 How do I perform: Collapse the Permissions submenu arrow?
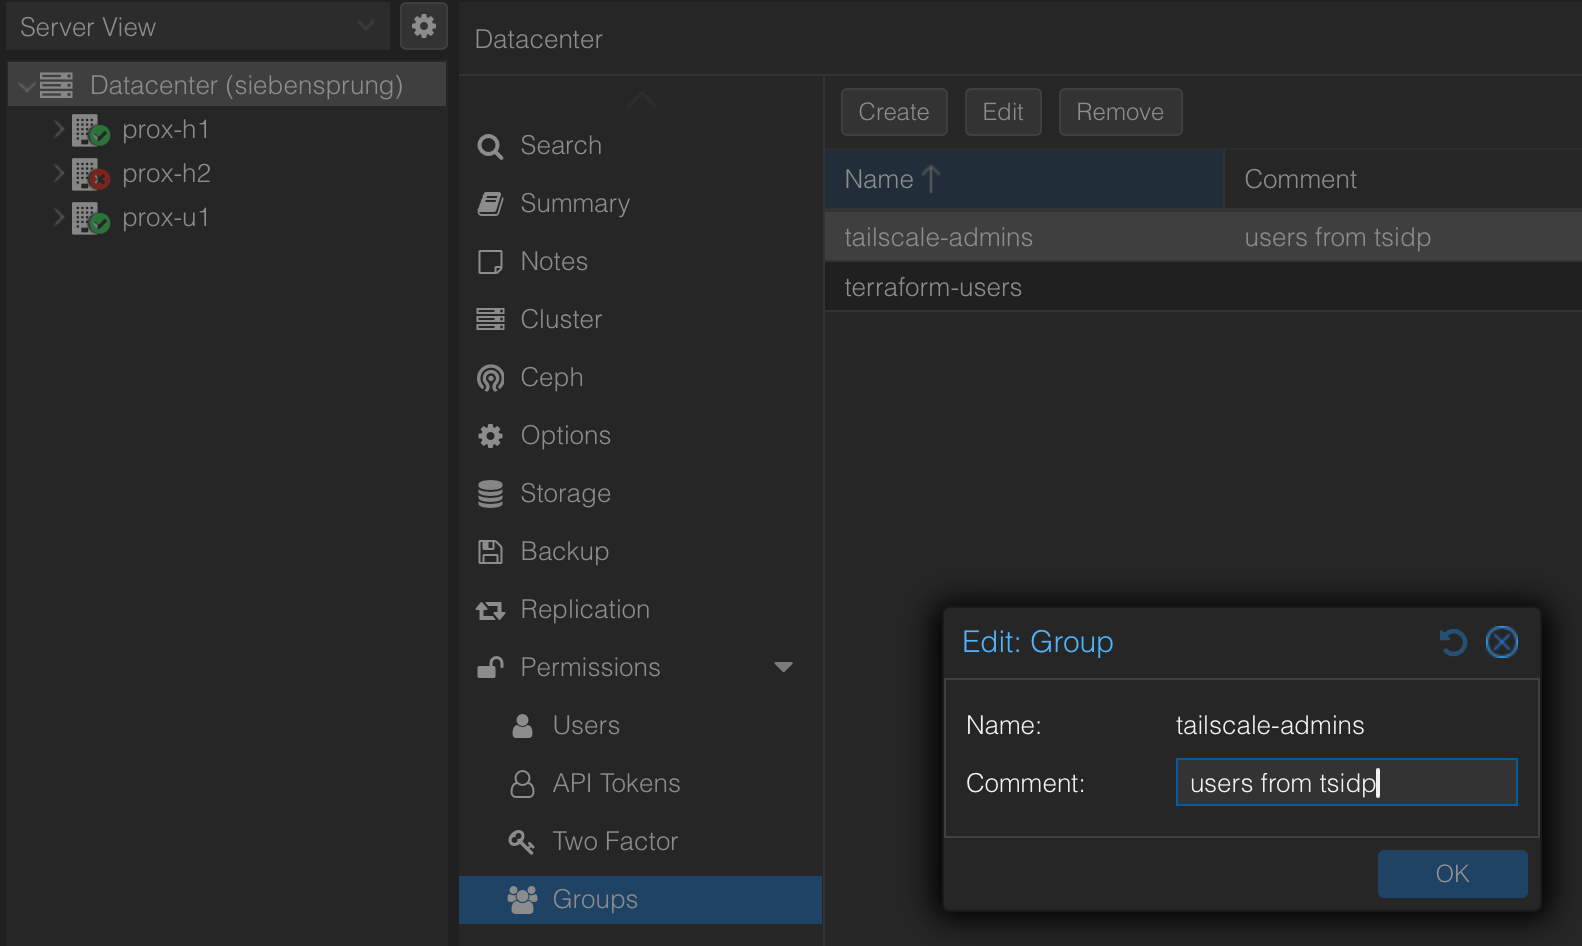coord(784,667)
